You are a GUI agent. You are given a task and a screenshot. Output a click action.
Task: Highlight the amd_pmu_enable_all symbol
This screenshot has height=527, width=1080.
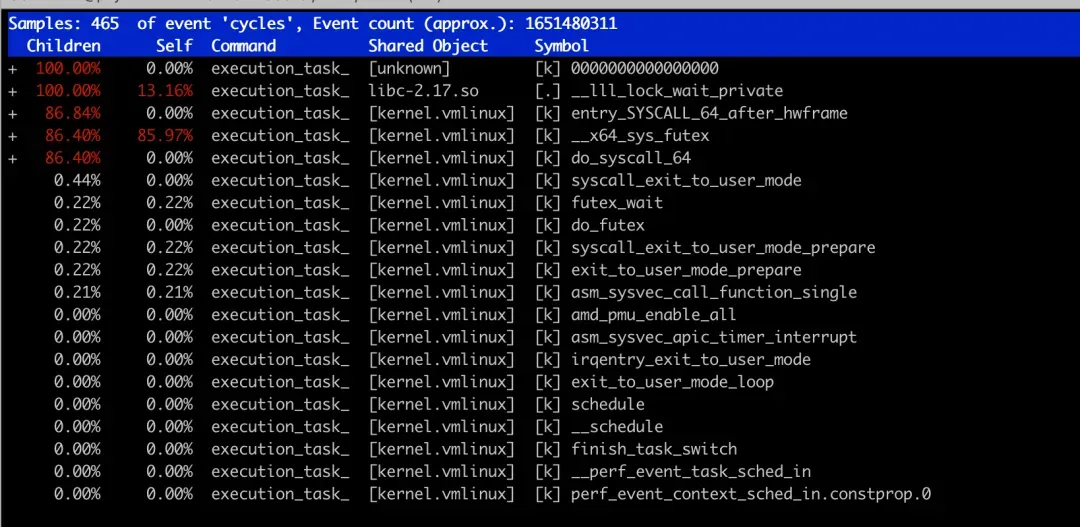653,315
